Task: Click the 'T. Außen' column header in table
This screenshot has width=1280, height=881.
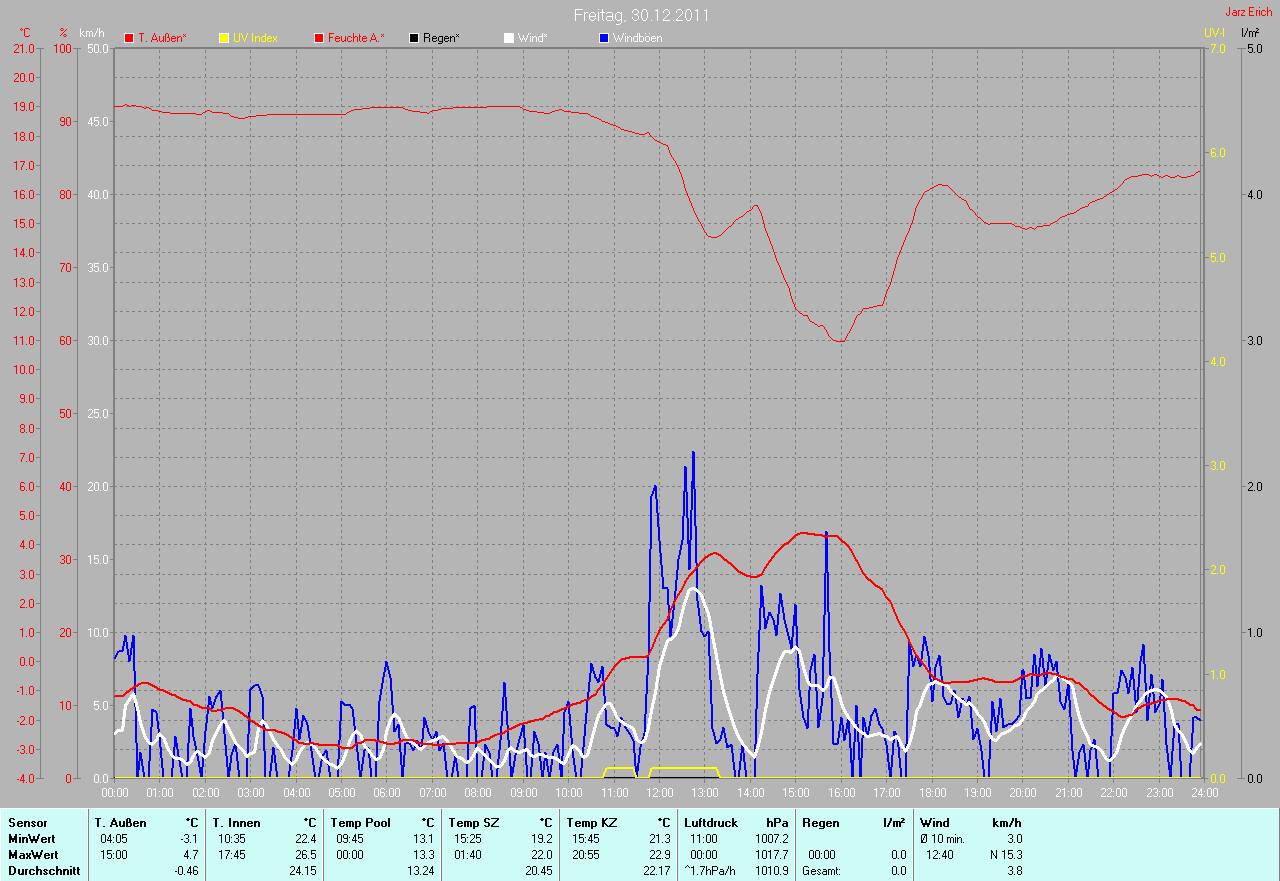Action: (x=121, y=823)
